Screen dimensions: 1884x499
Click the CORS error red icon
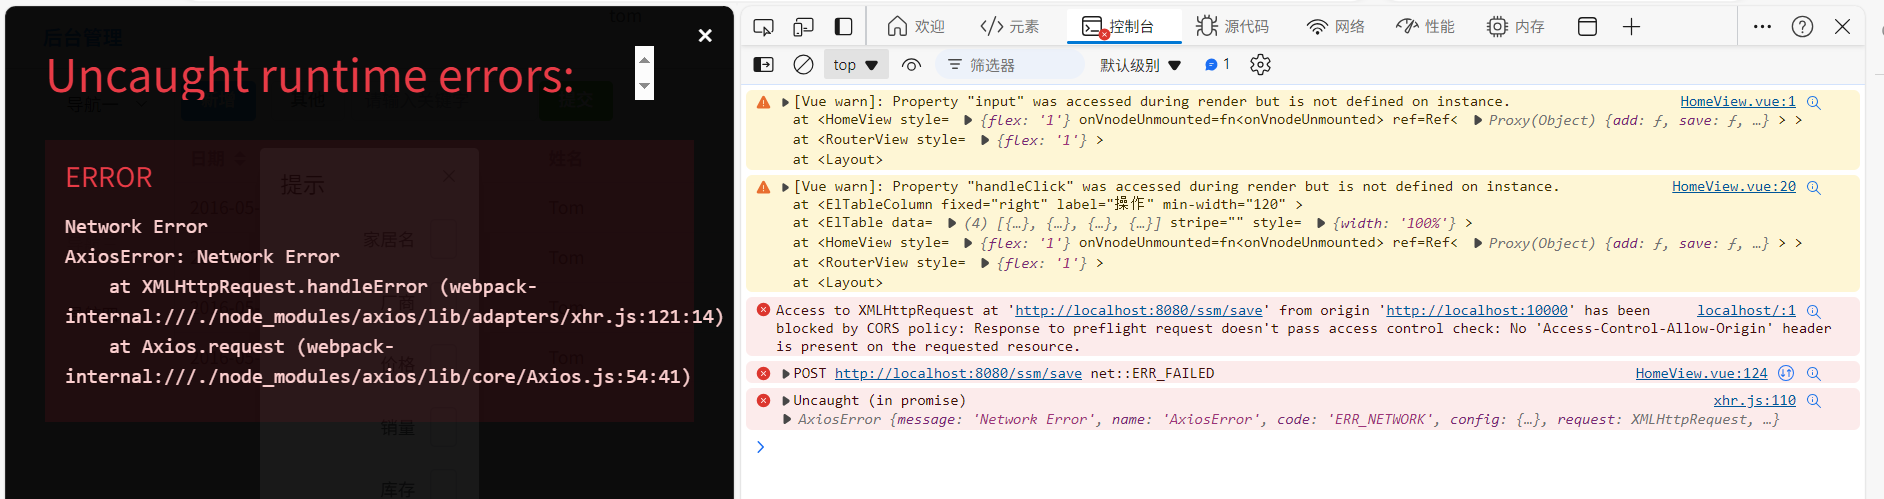tap(763, 311)
